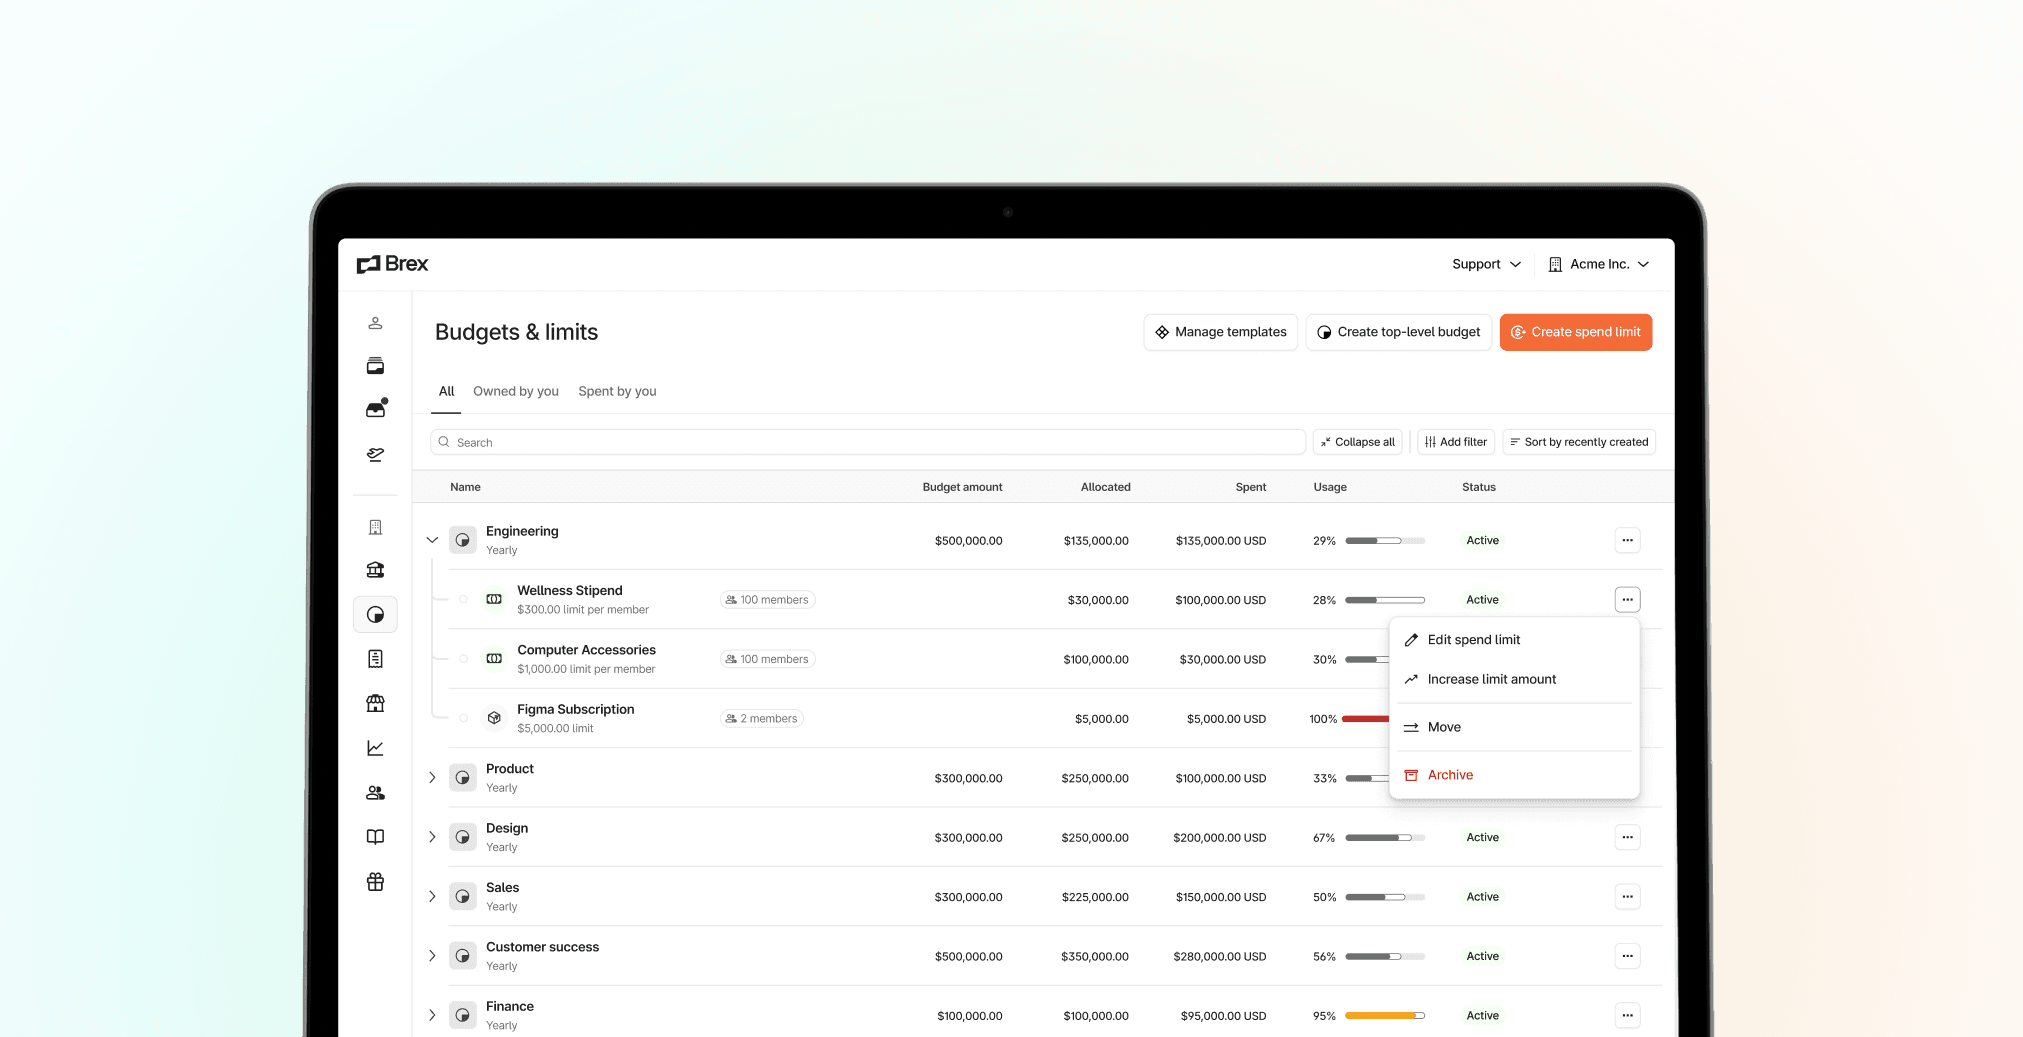Image resolution: width=2023 pixels, height=1037 pixels.
Task: Select the circle beside Computer Accessories
Action: [463, 659]
